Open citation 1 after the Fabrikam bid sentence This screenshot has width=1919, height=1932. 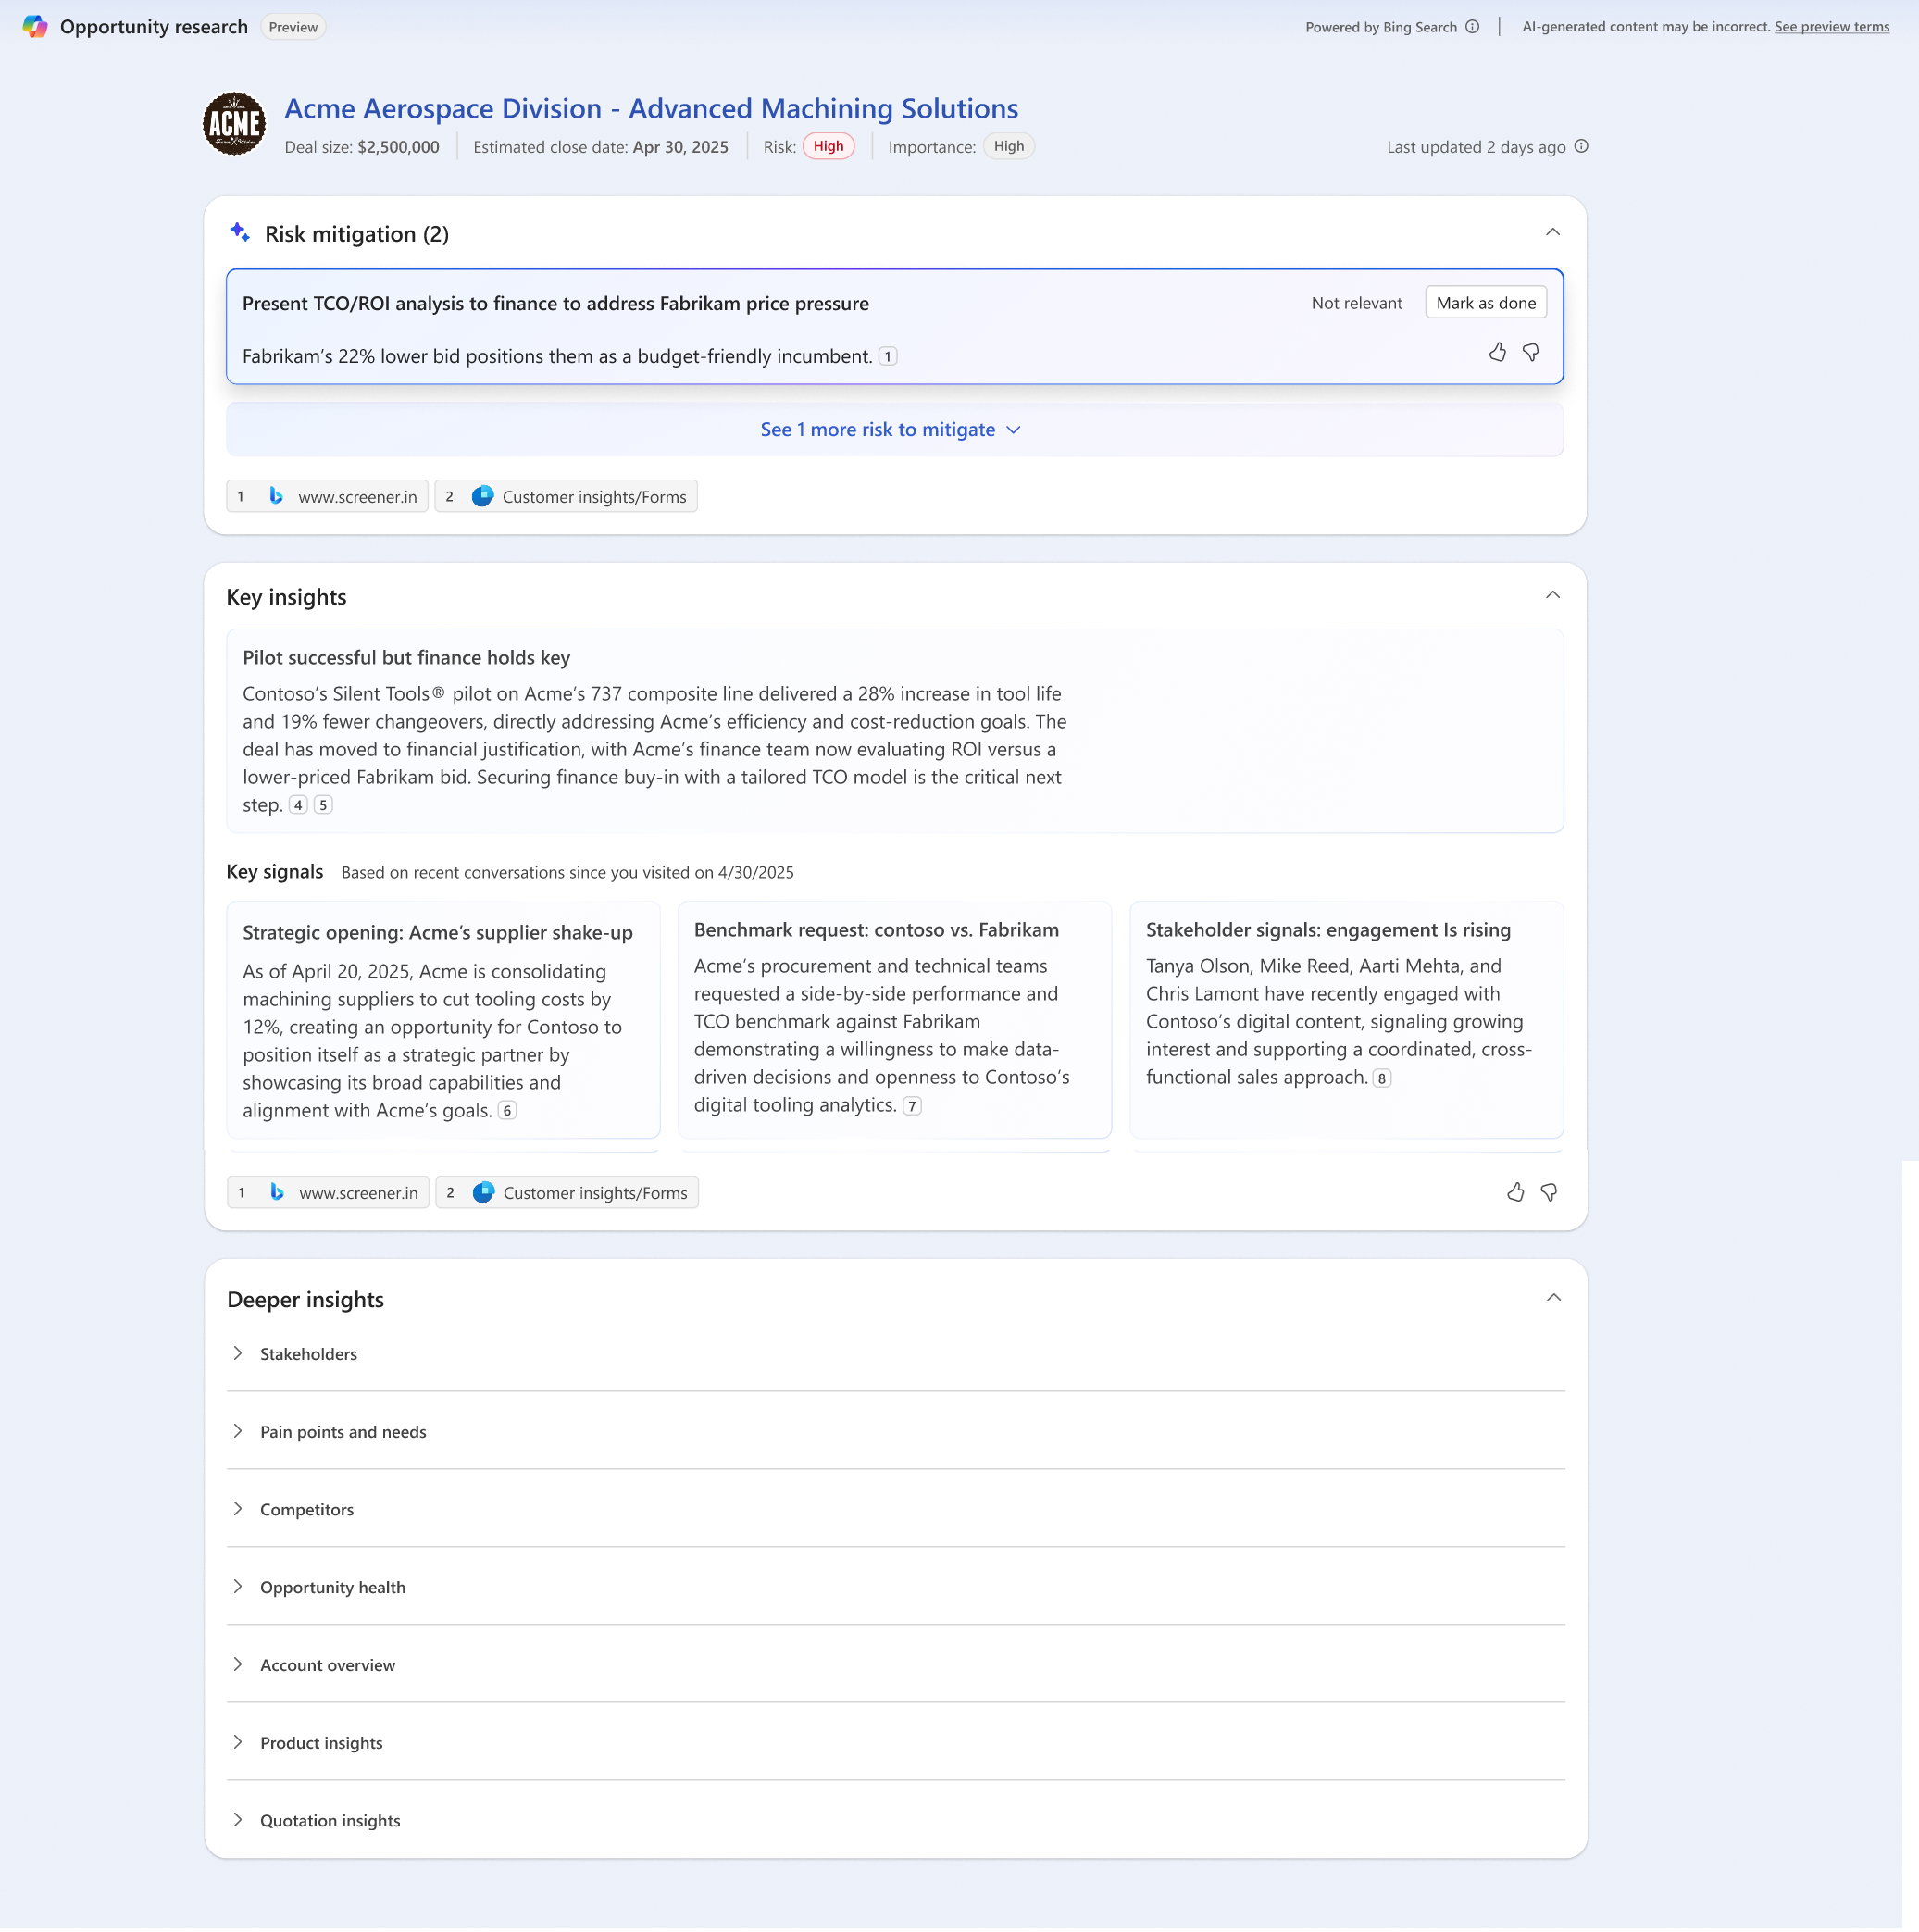coord(889,356)
